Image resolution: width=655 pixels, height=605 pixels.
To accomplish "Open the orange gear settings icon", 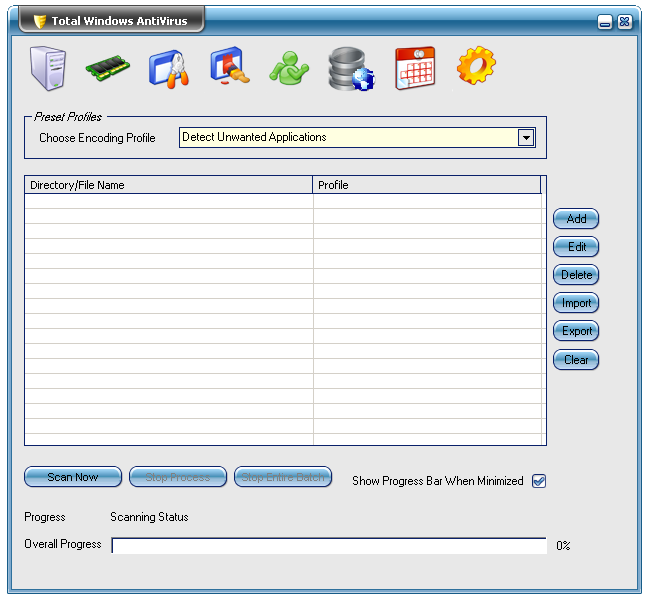I will click(476, 66).
